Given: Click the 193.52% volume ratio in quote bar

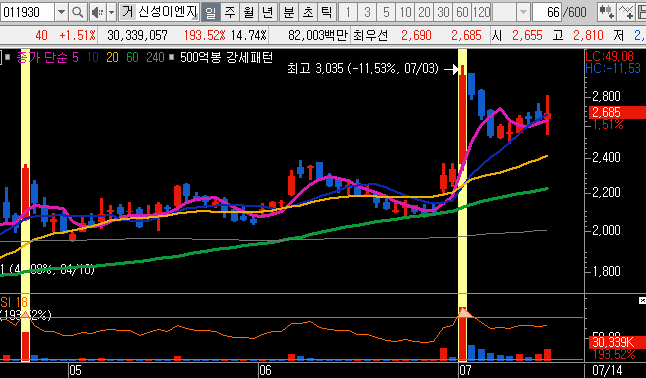Looking at the screenshot, I should (204, 35).
